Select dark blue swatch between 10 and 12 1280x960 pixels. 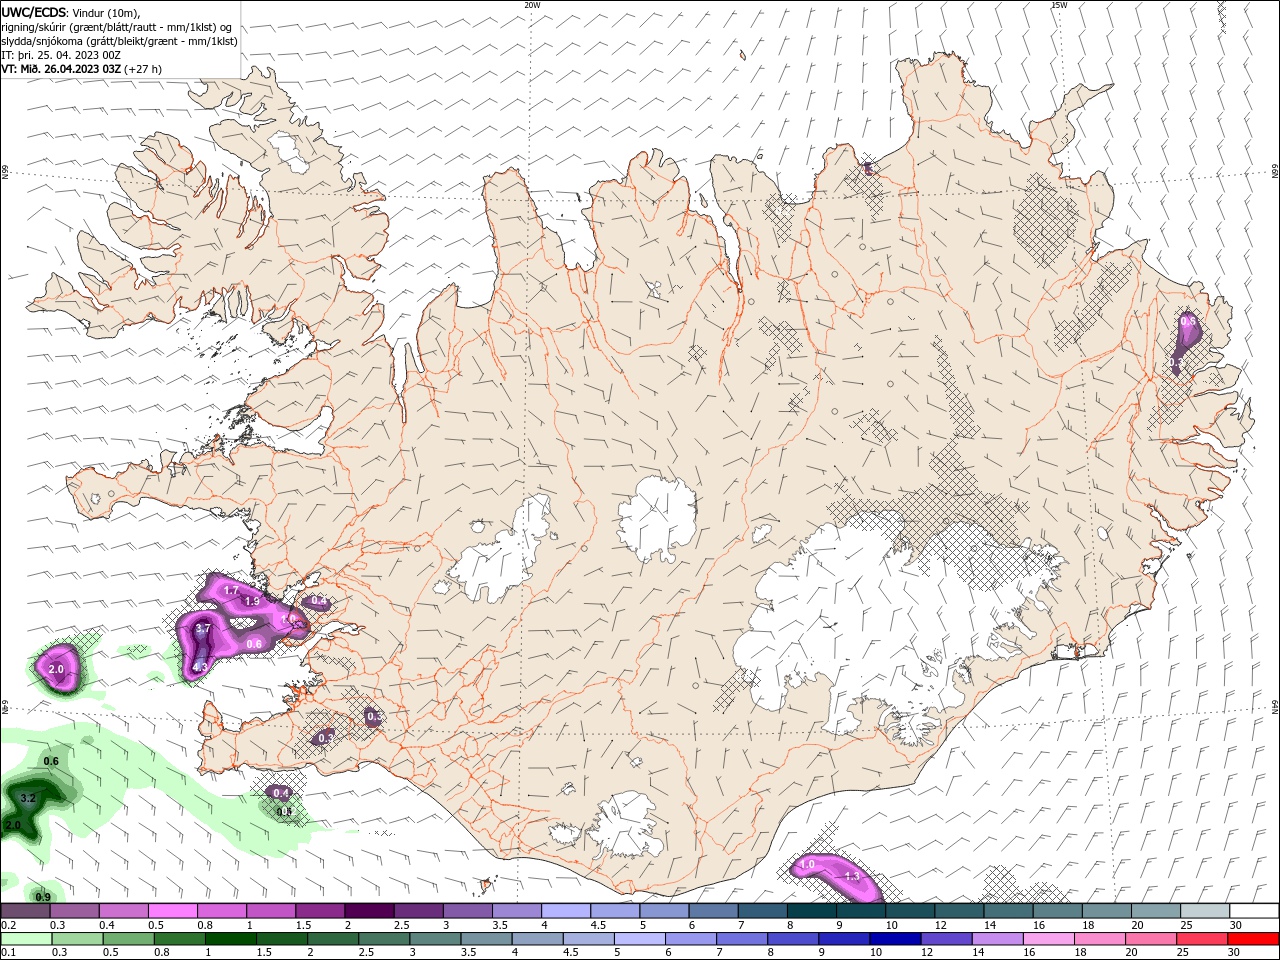coord(895,939)
